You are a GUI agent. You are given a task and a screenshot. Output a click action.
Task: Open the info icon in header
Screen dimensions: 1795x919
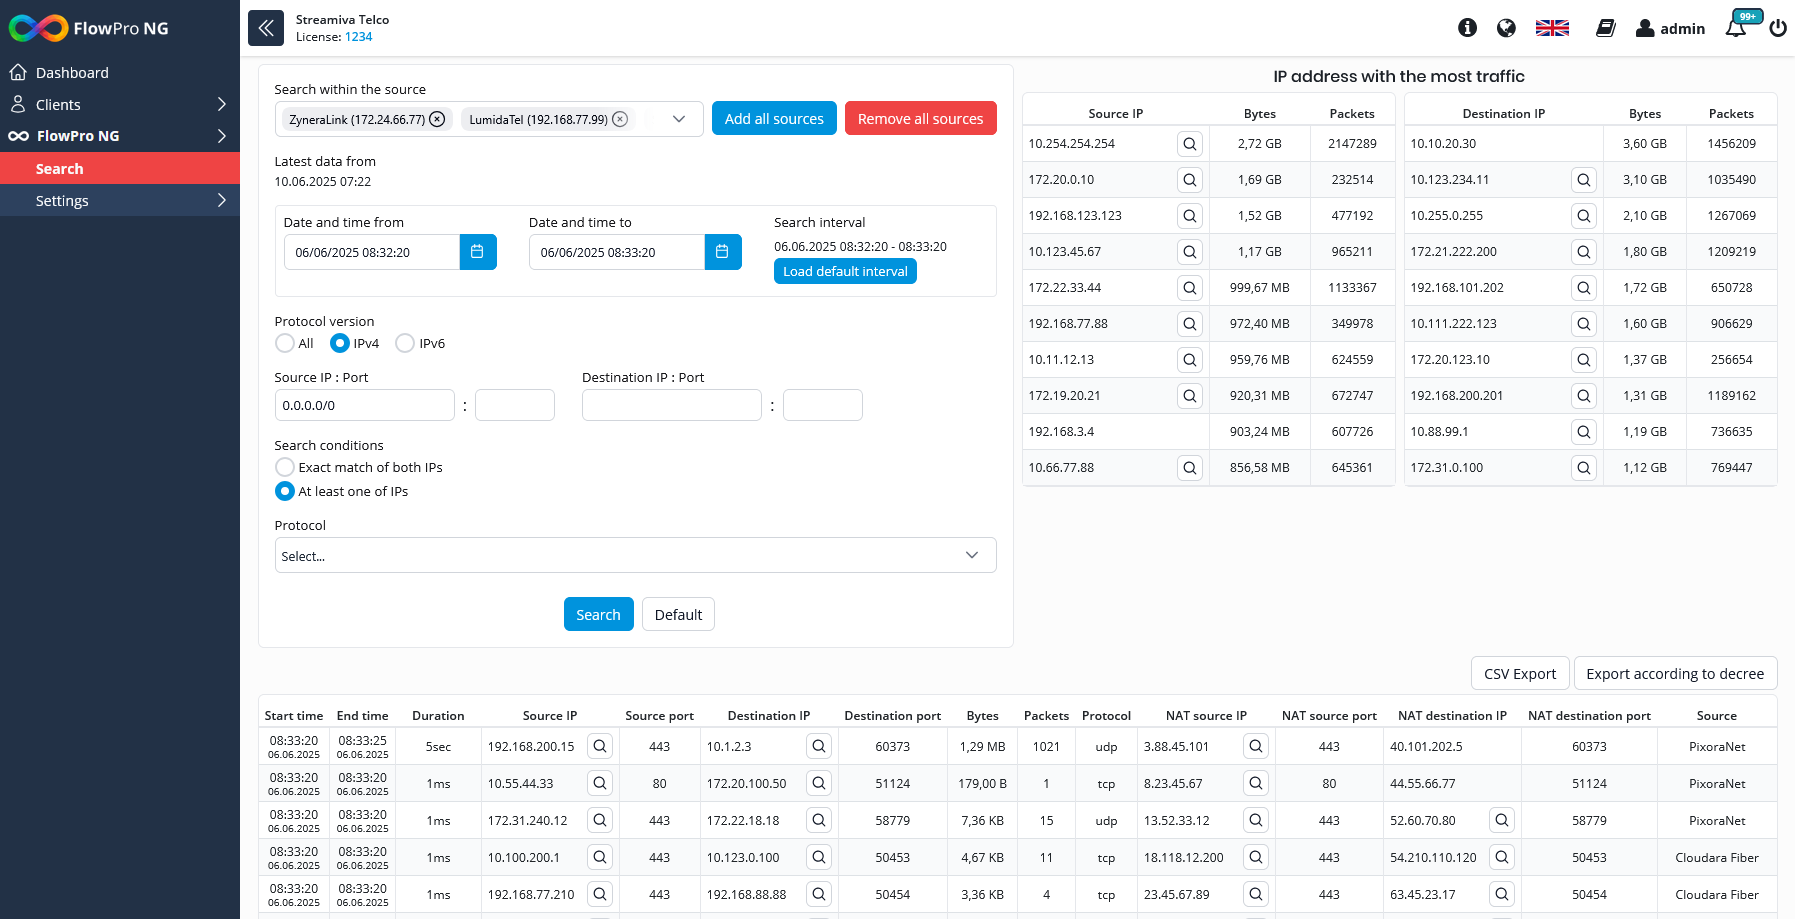click(x=1467, y=28)
